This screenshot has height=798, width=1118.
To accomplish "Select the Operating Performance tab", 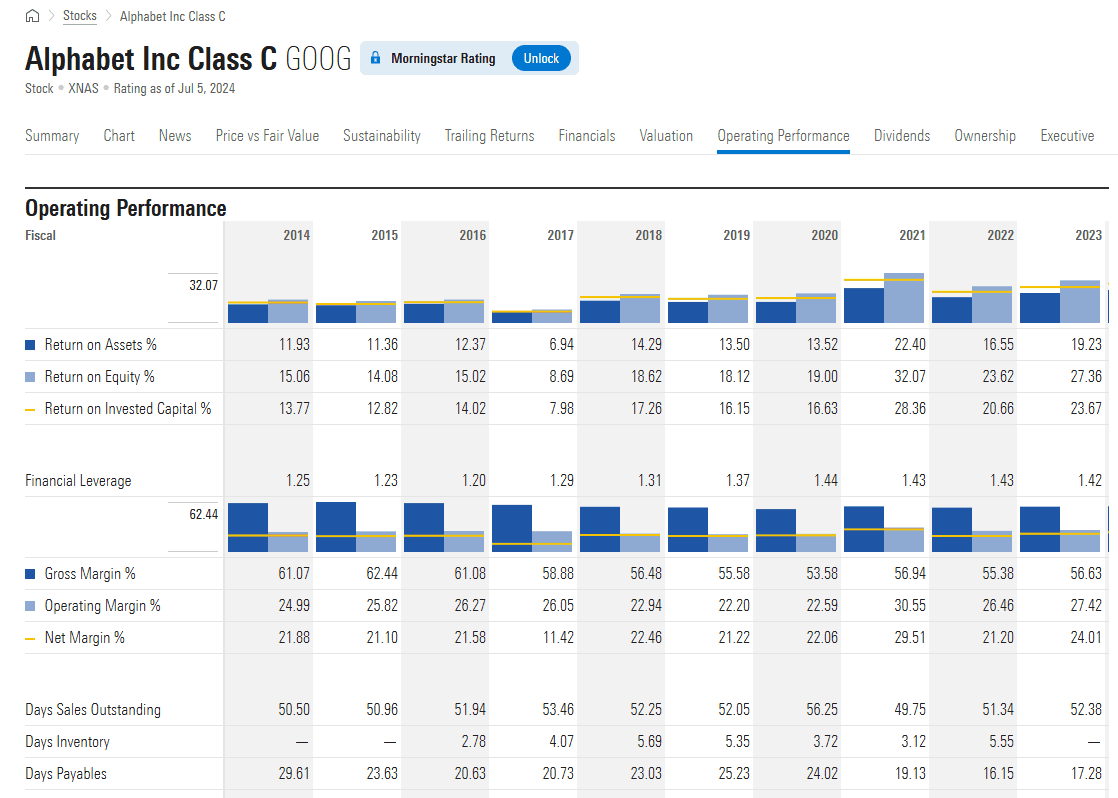I will point(784,135).
